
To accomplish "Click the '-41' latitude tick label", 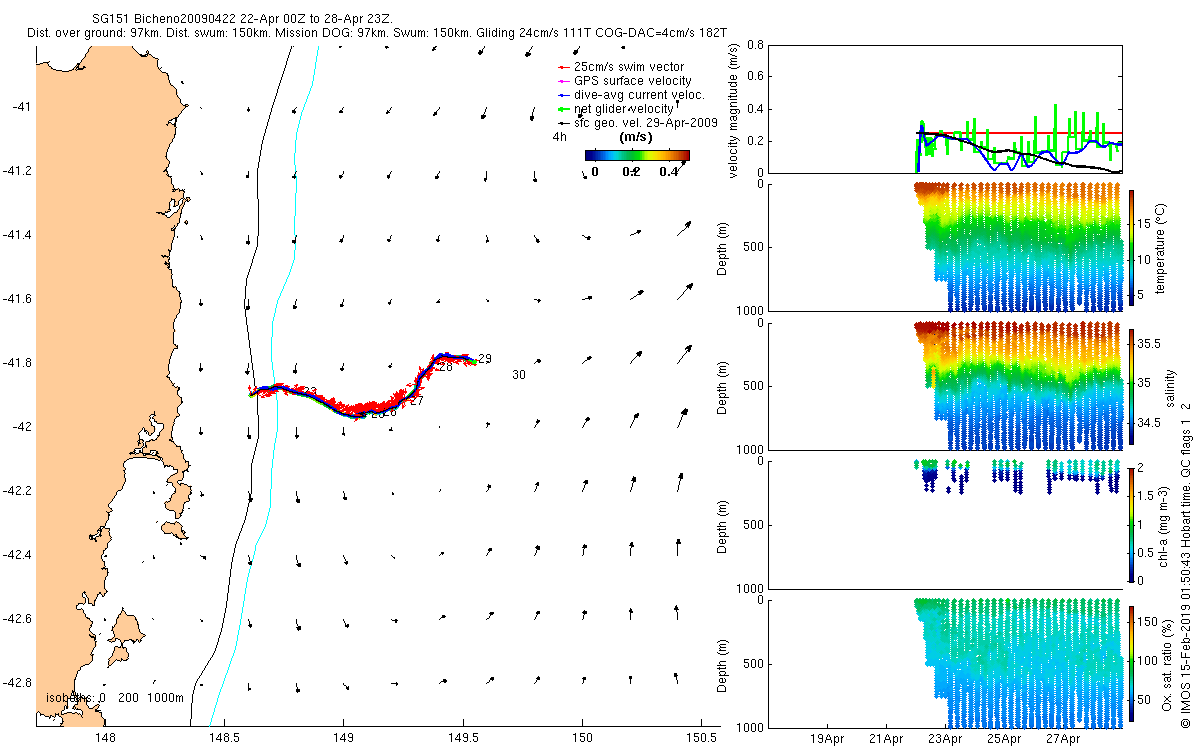I will (21, 106).
